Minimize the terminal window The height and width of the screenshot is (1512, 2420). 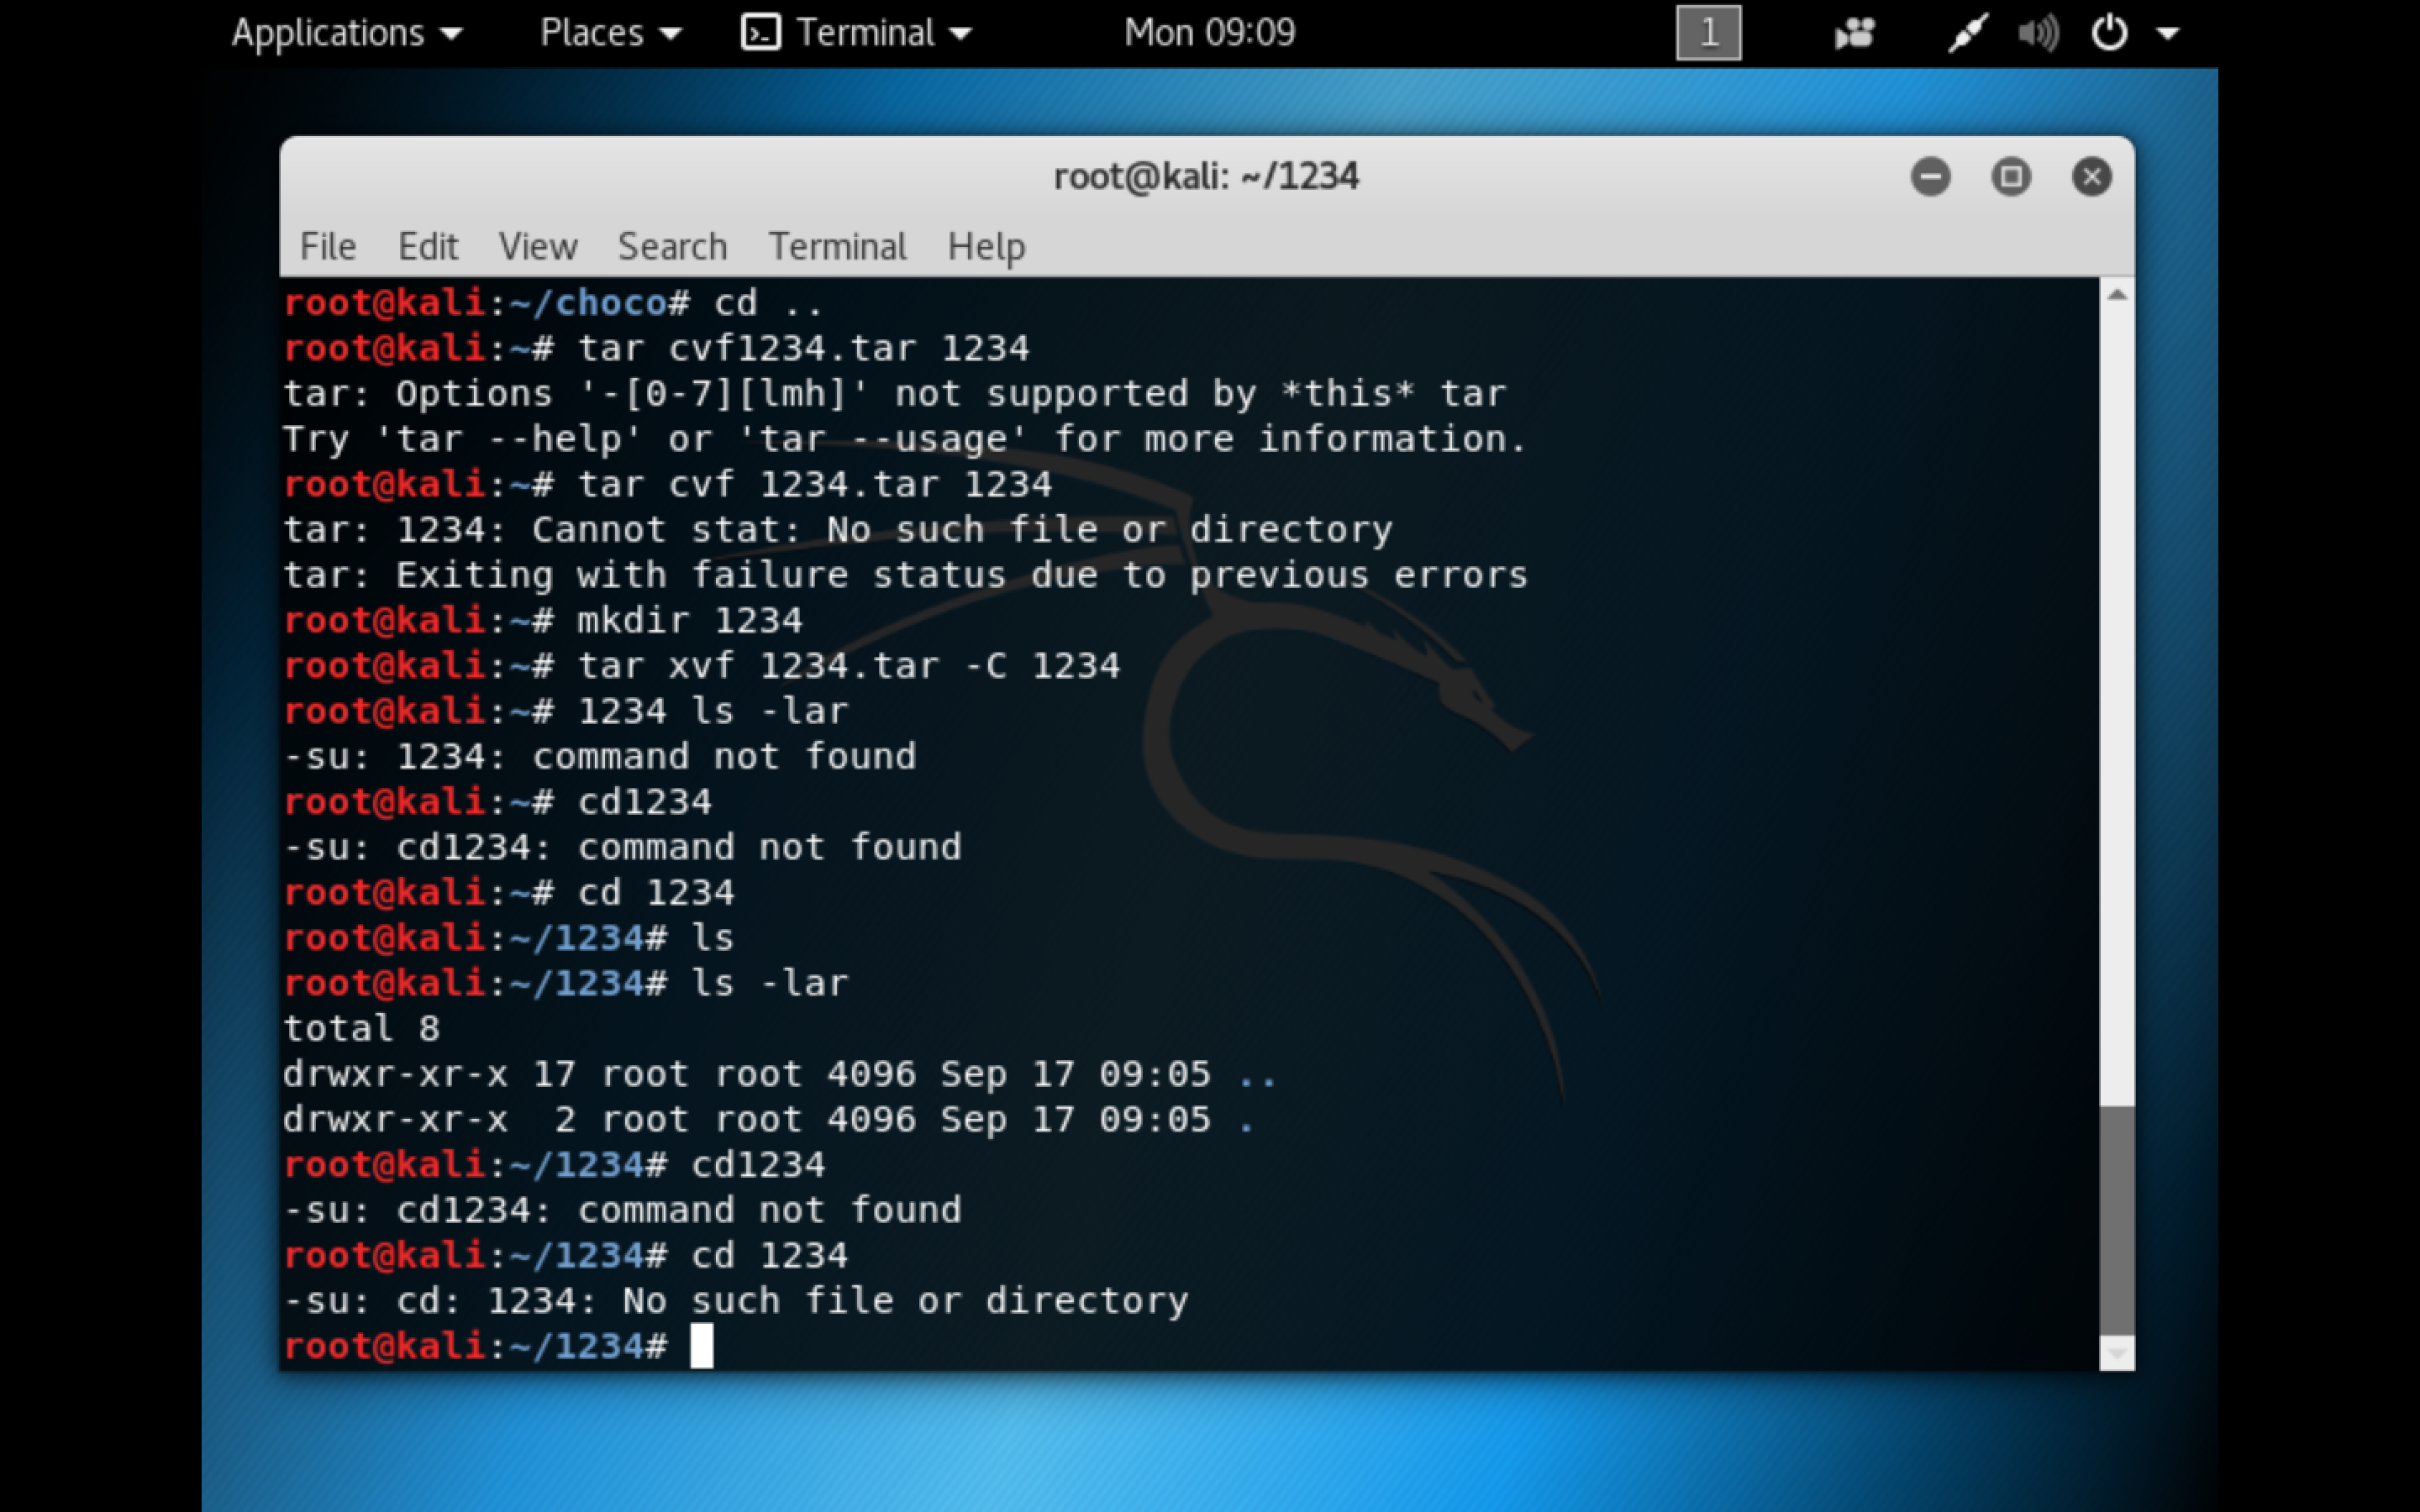point(1930,177)
